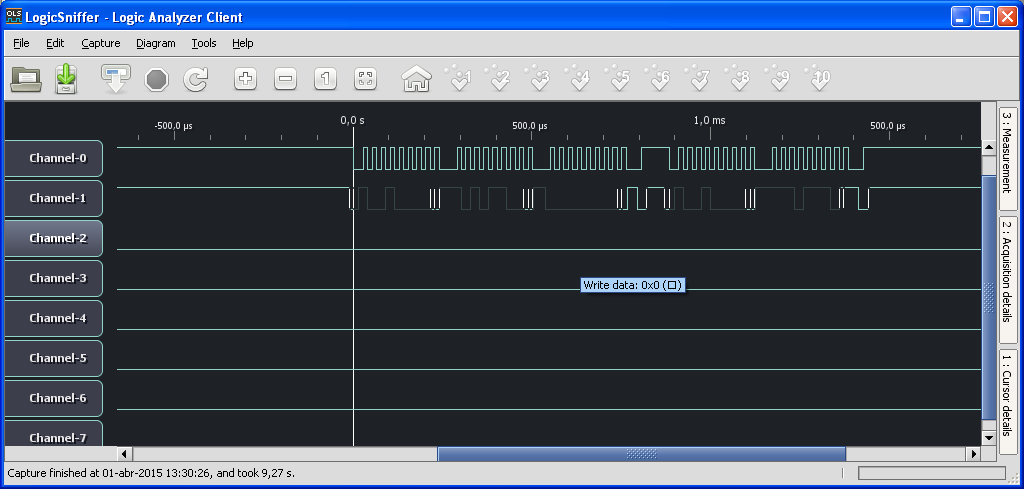Open the Acquisition details side tab
Viewport: 1024px width, 489px height.
click(1008, 280)
